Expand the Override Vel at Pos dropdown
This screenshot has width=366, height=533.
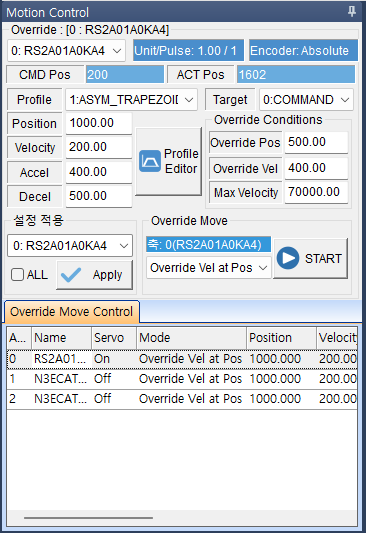pyautogui.click(x=209, y=268)
